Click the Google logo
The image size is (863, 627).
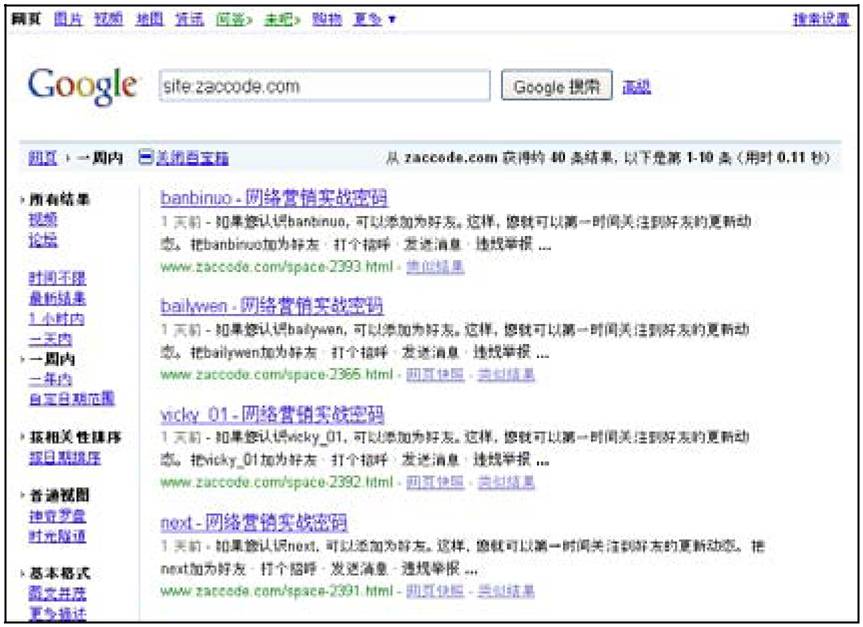(x=83, y=86)
